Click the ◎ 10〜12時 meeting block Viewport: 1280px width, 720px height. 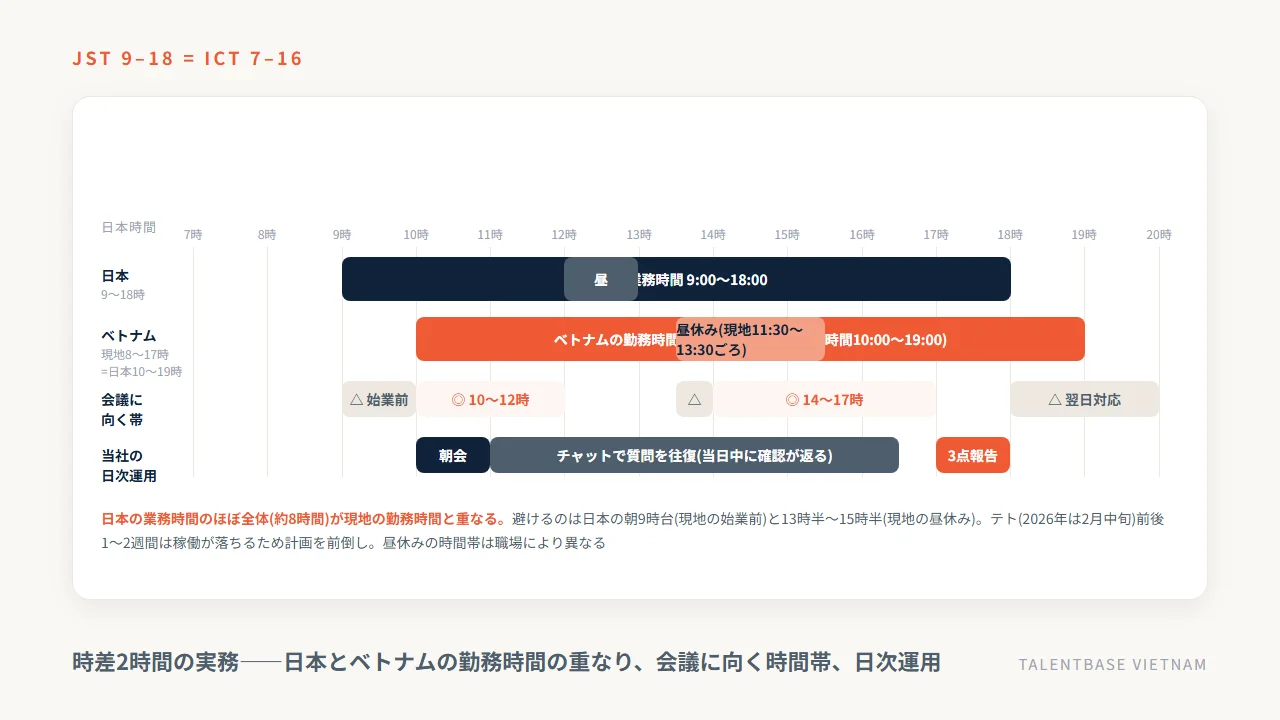(x=490, y=399)
